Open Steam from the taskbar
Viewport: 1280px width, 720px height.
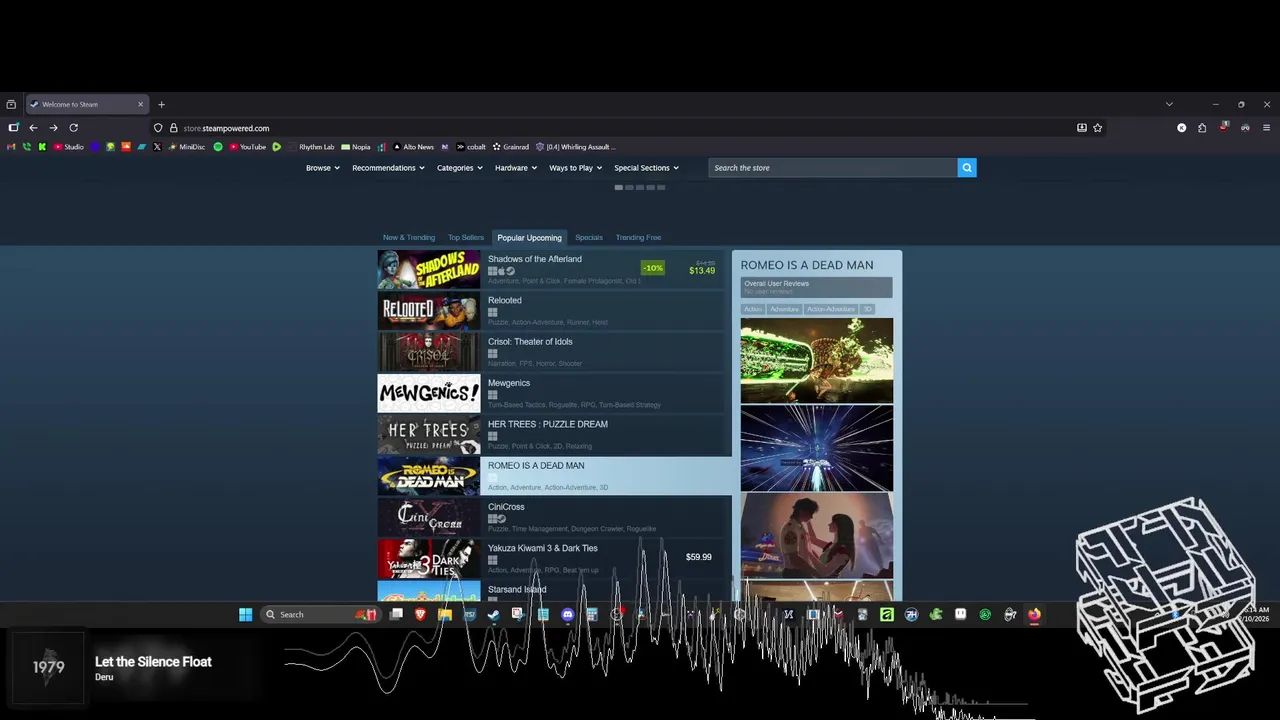coord(494,614)
